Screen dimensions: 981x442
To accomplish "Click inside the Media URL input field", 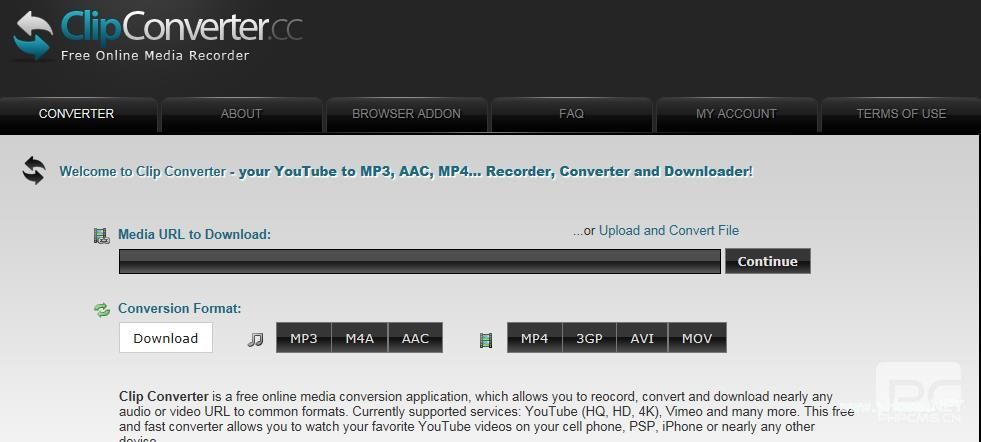I will click(419, 262).
